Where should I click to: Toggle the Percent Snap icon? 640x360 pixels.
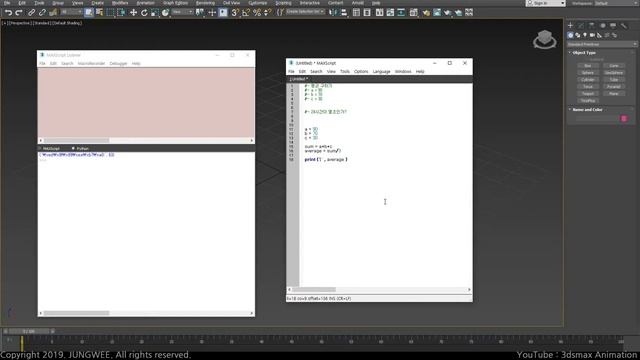click(x=257, y=13)
